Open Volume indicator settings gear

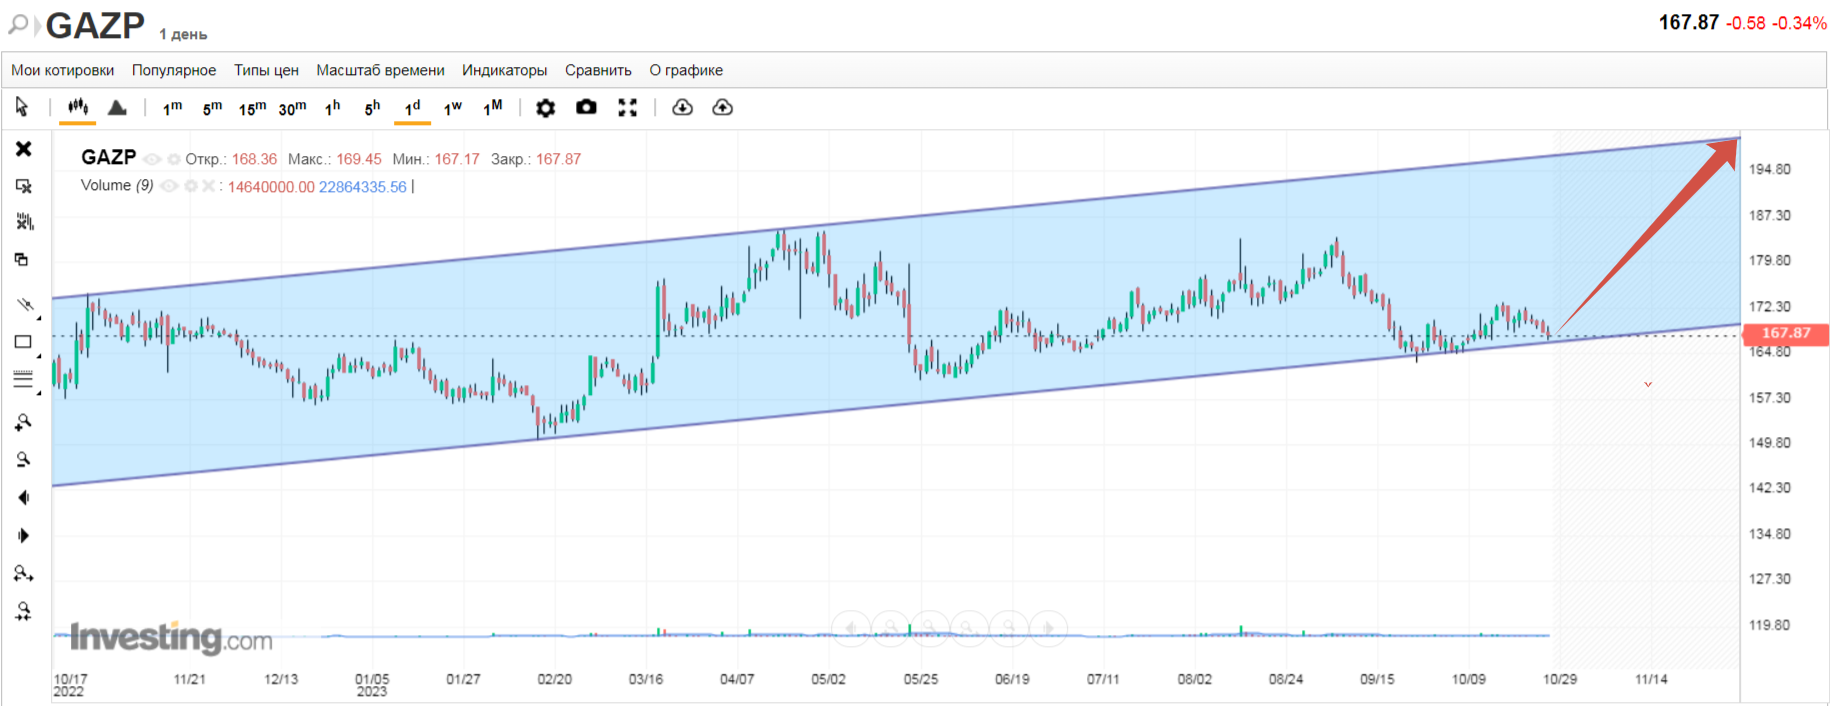click(190, 186)
